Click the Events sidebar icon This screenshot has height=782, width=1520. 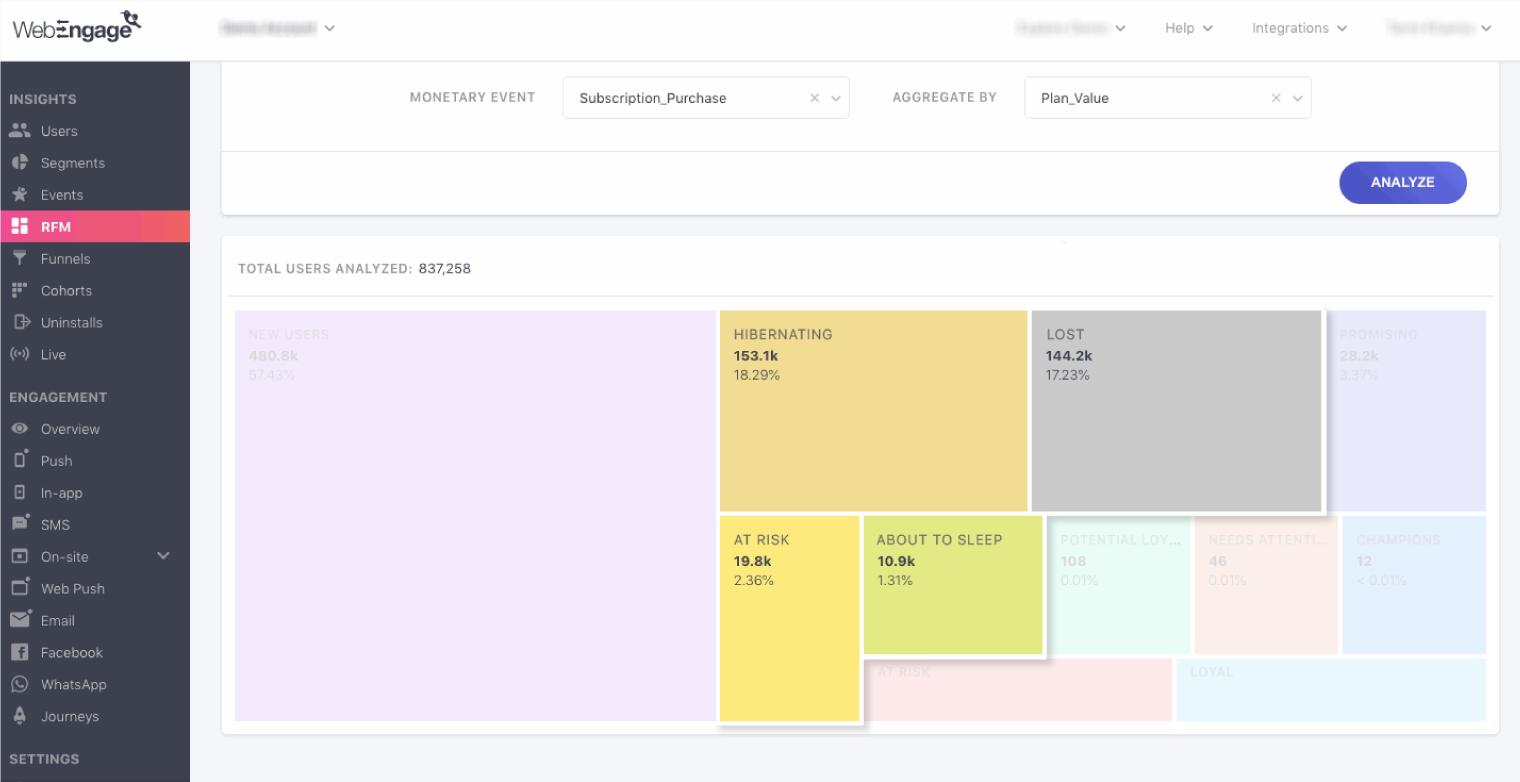(x=22, y=195)
